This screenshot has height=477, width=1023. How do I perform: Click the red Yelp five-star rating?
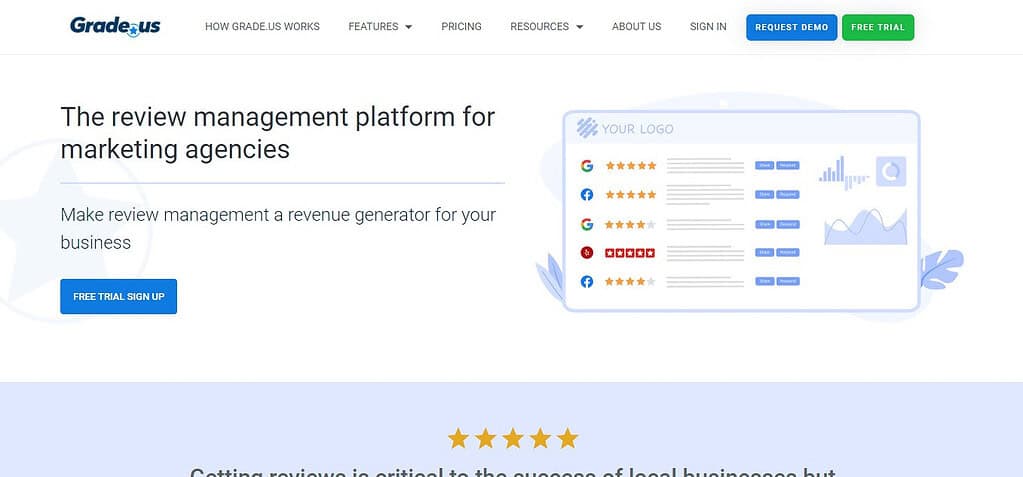[x=630, y=253]
